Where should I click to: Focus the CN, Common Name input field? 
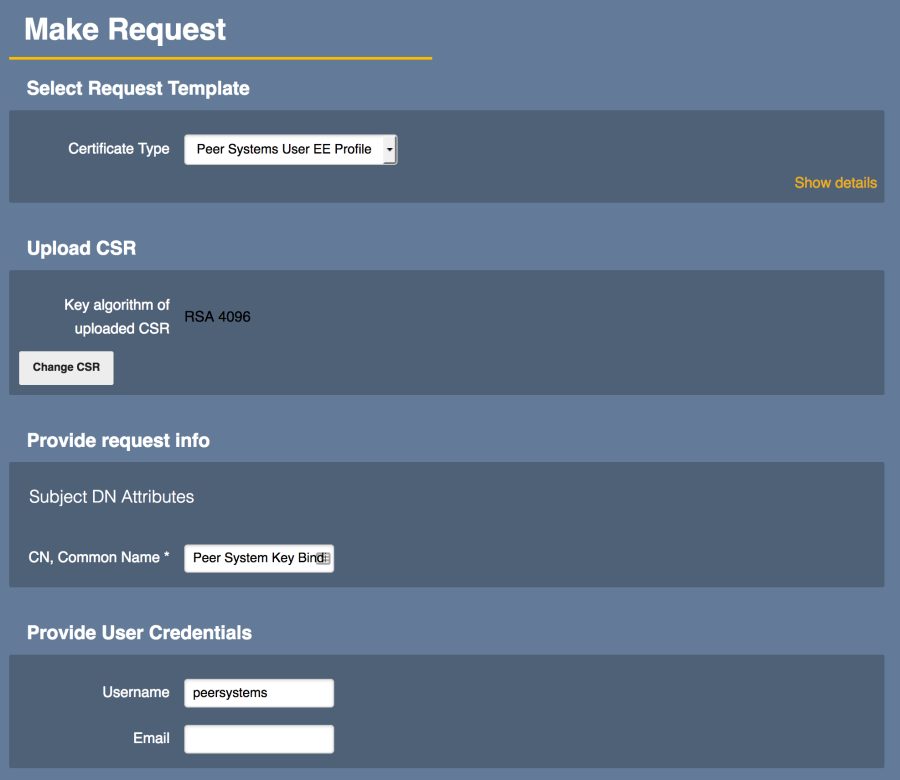pos(252,558)
